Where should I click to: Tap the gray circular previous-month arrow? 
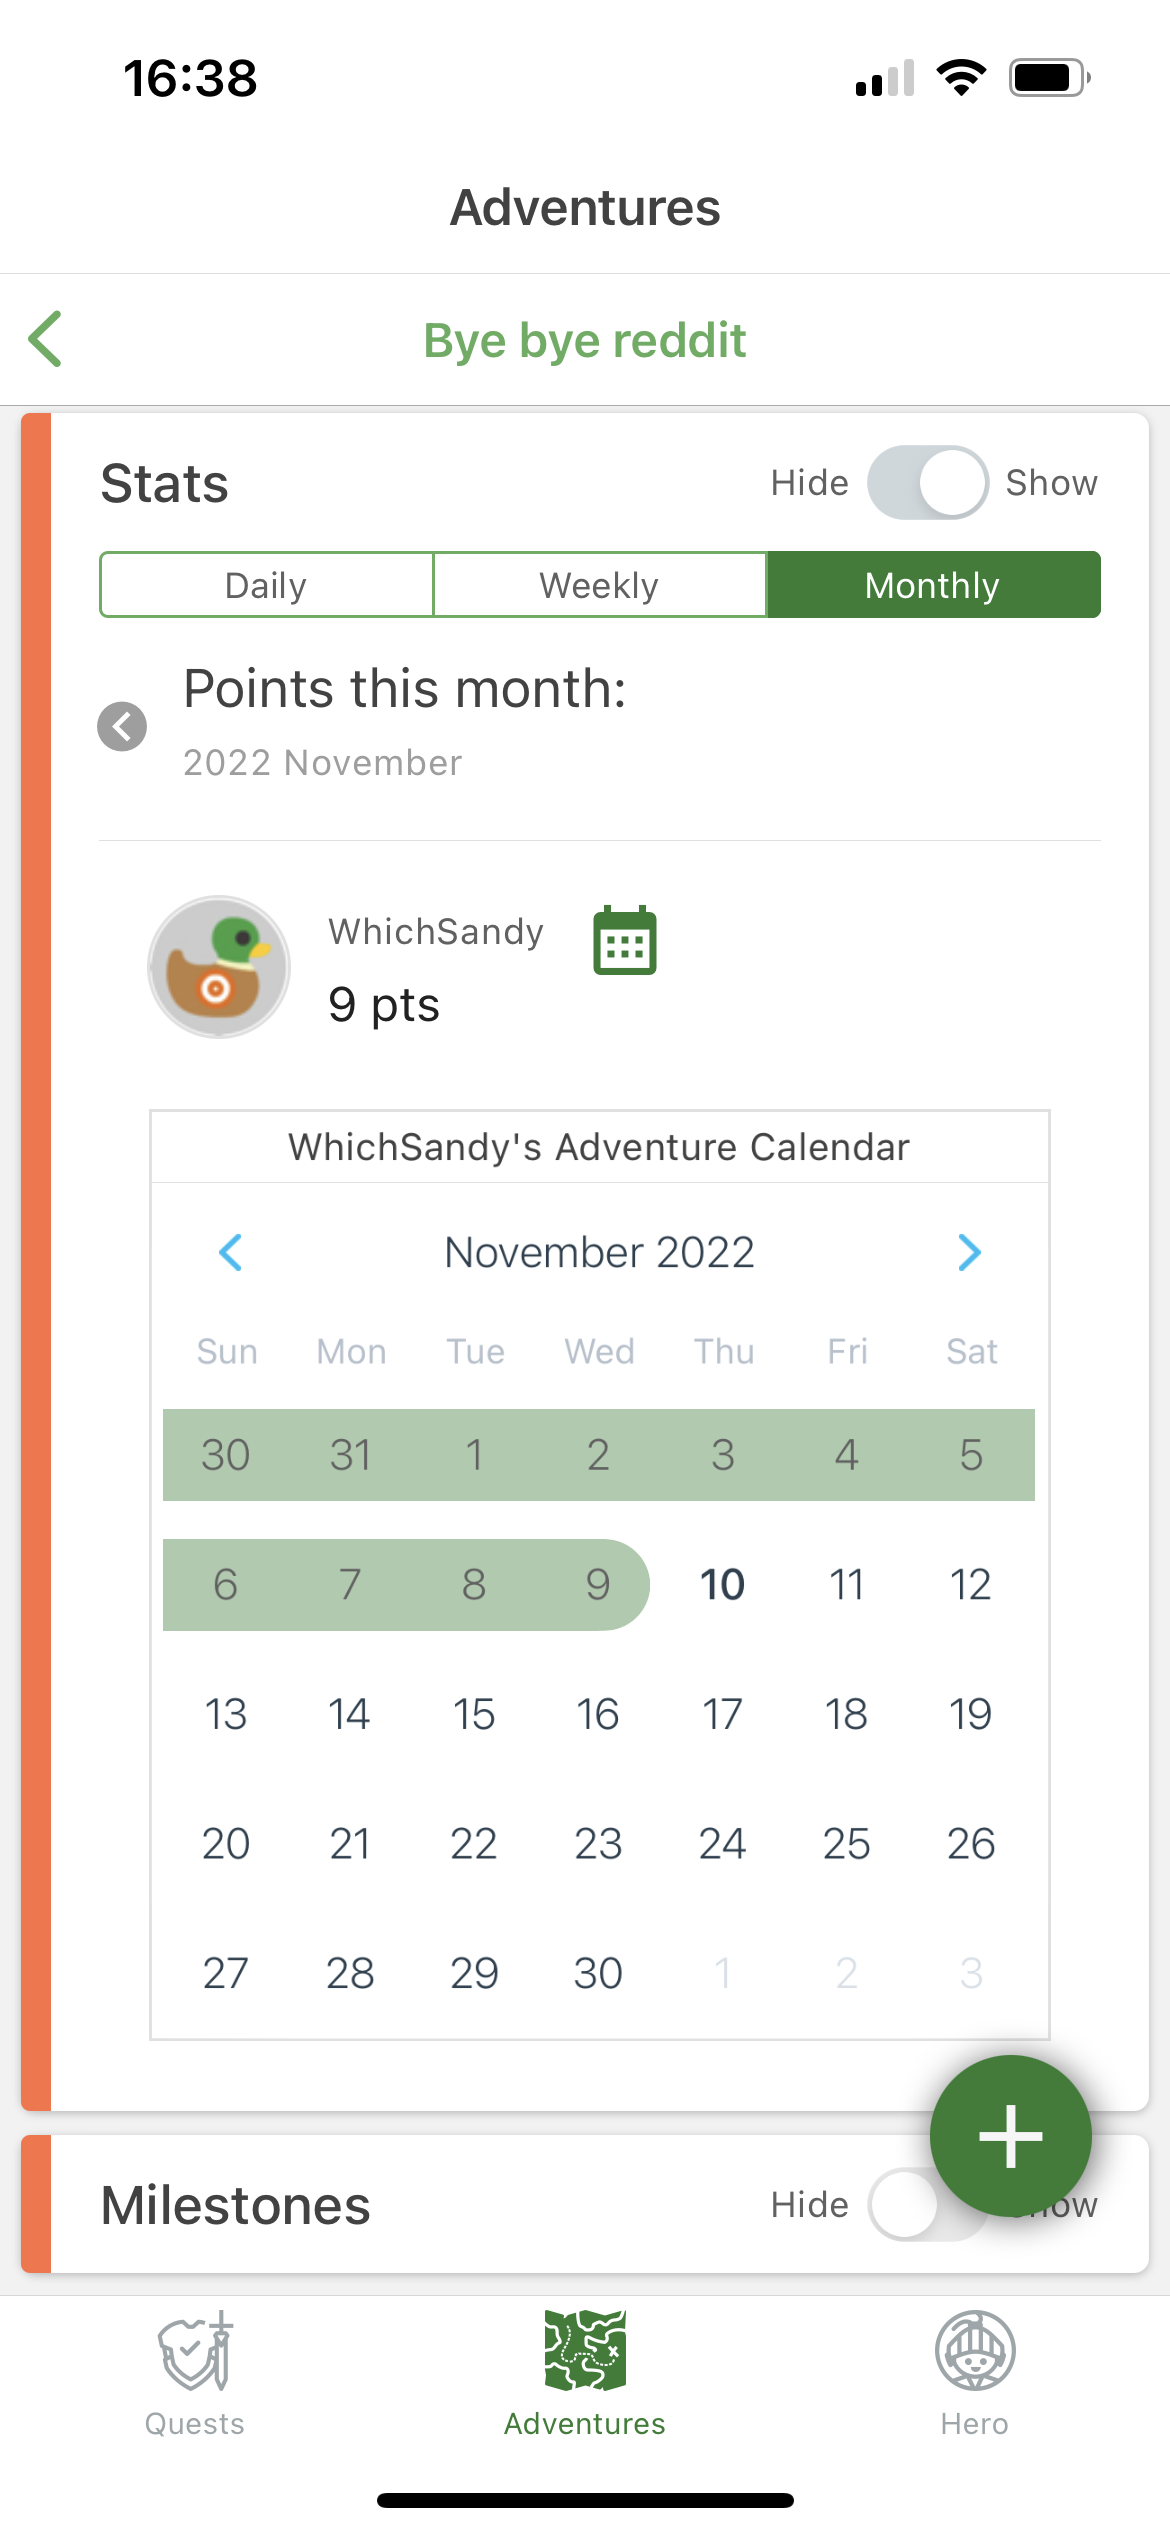tap(122, 726)
